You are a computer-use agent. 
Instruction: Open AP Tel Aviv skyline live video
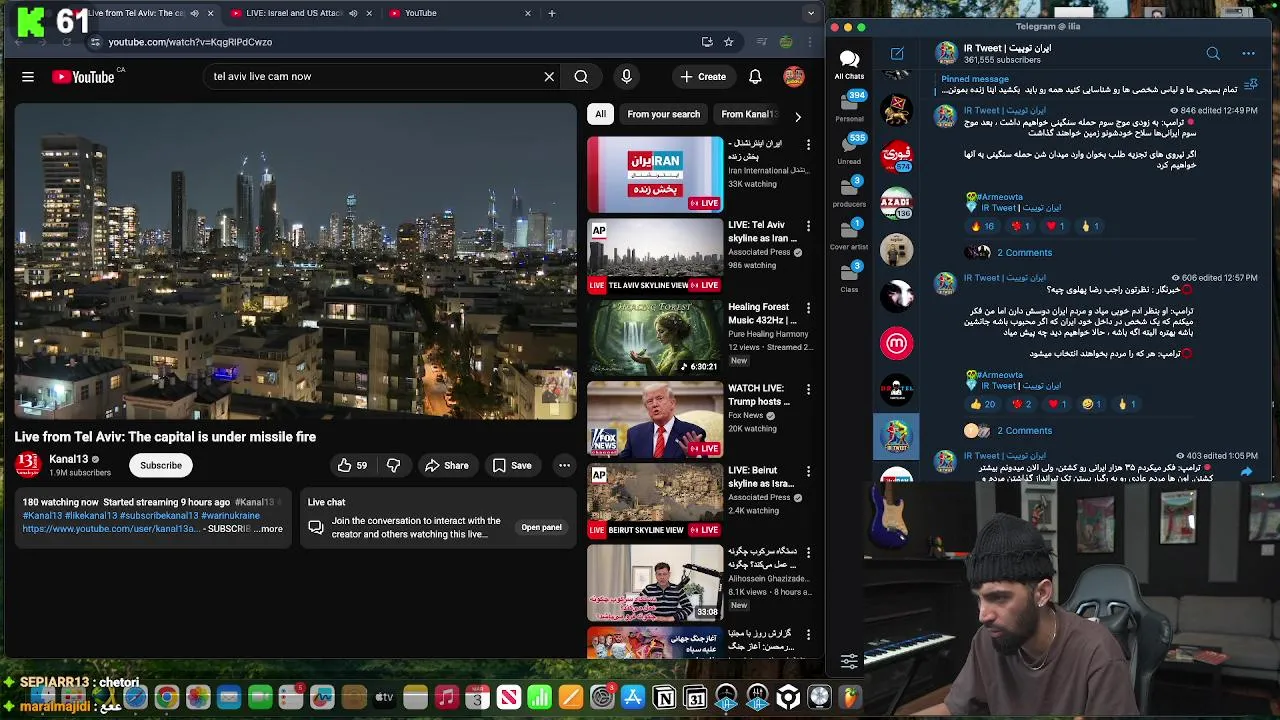655,256
